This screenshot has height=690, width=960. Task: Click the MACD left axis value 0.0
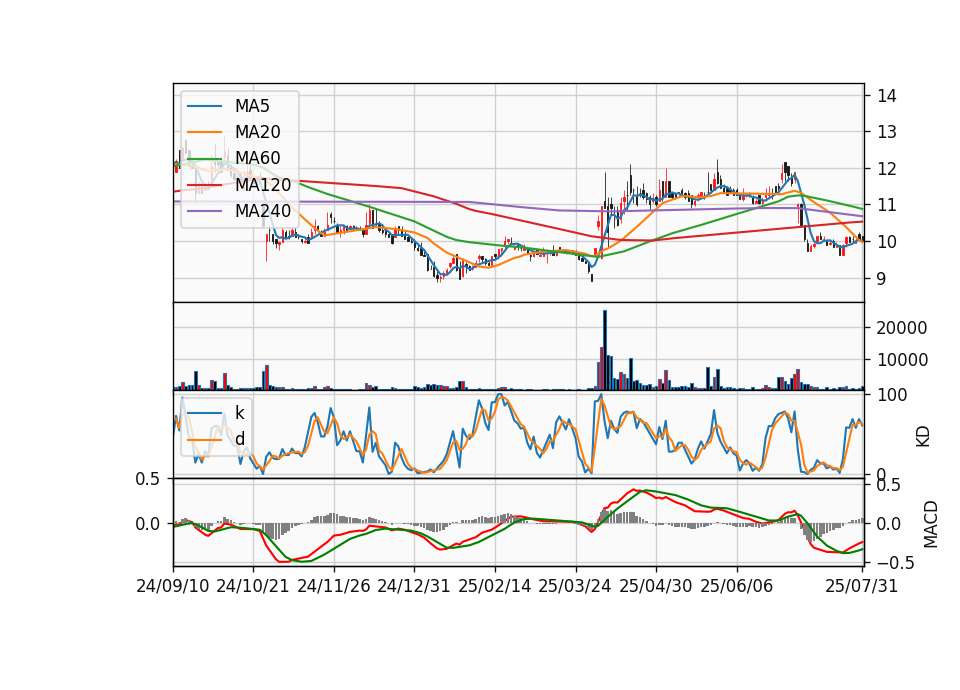[x=148, y=524]
